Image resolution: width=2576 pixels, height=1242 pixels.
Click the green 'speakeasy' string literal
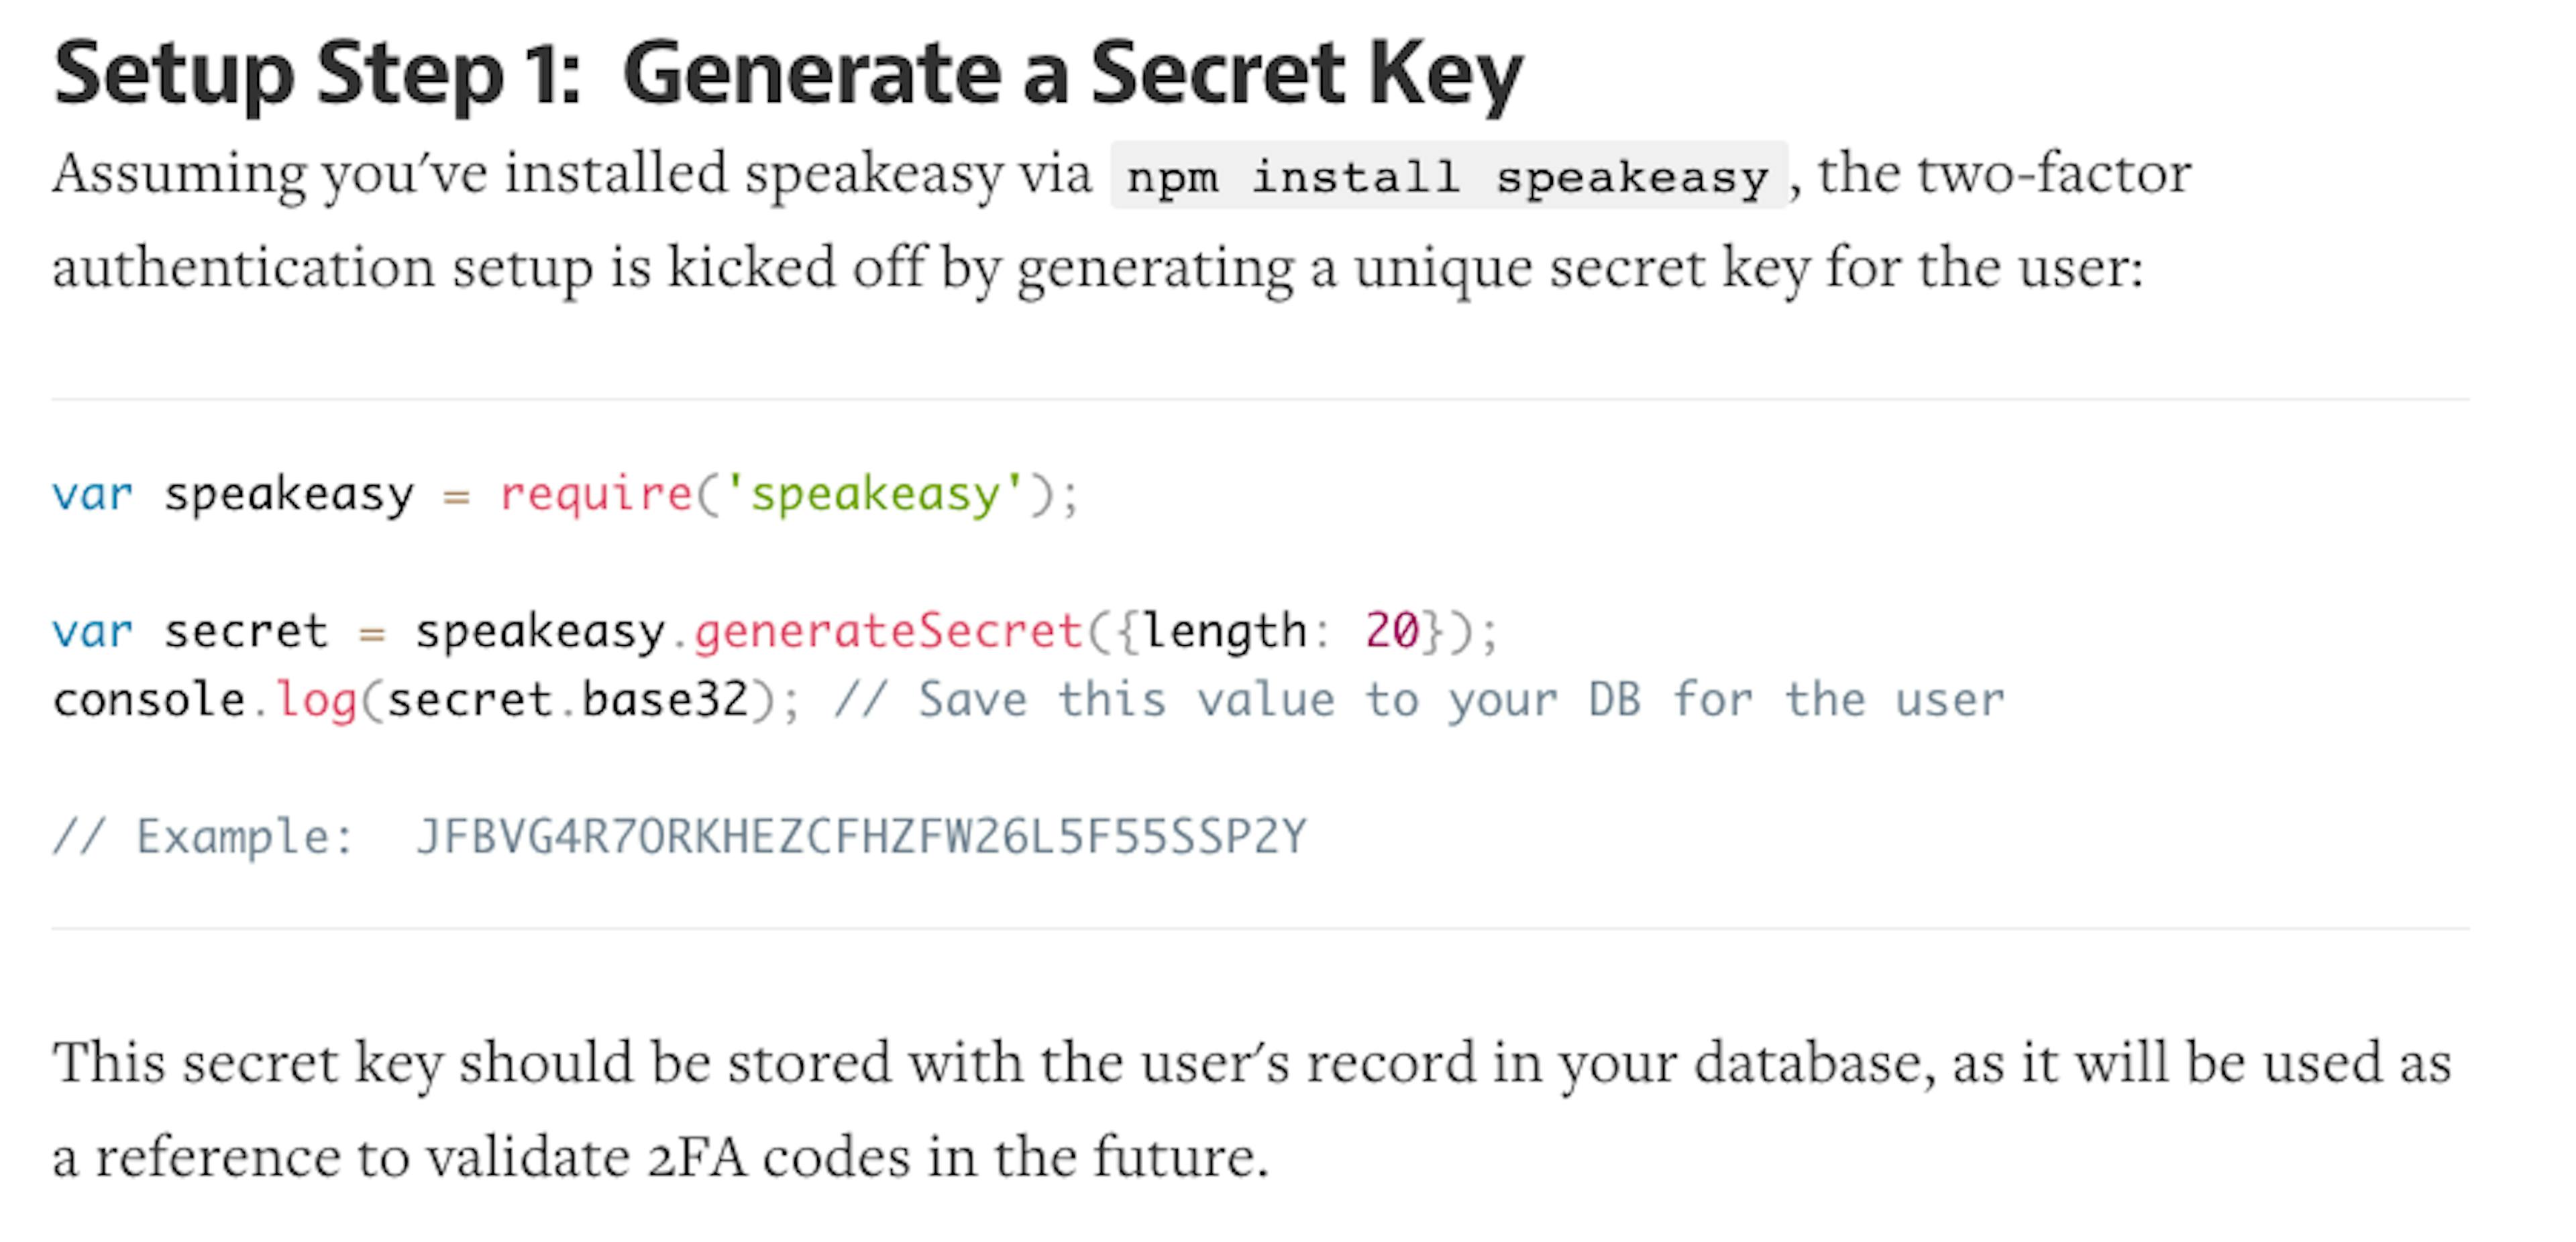click(x=875, y=494)
